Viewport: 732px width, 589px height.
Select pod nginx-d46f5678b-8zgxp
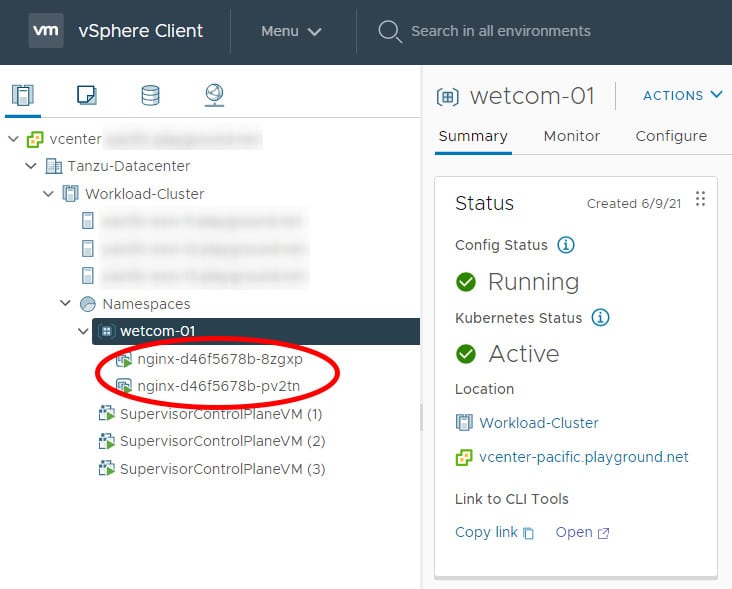tap(220, 359)
